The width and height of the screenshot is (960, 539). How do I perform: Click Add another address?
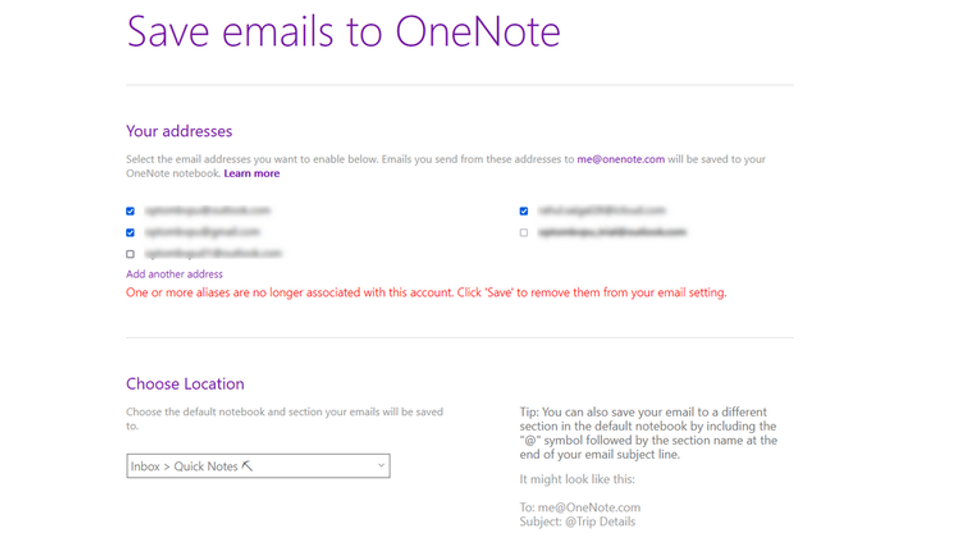(x=174, y=274)
